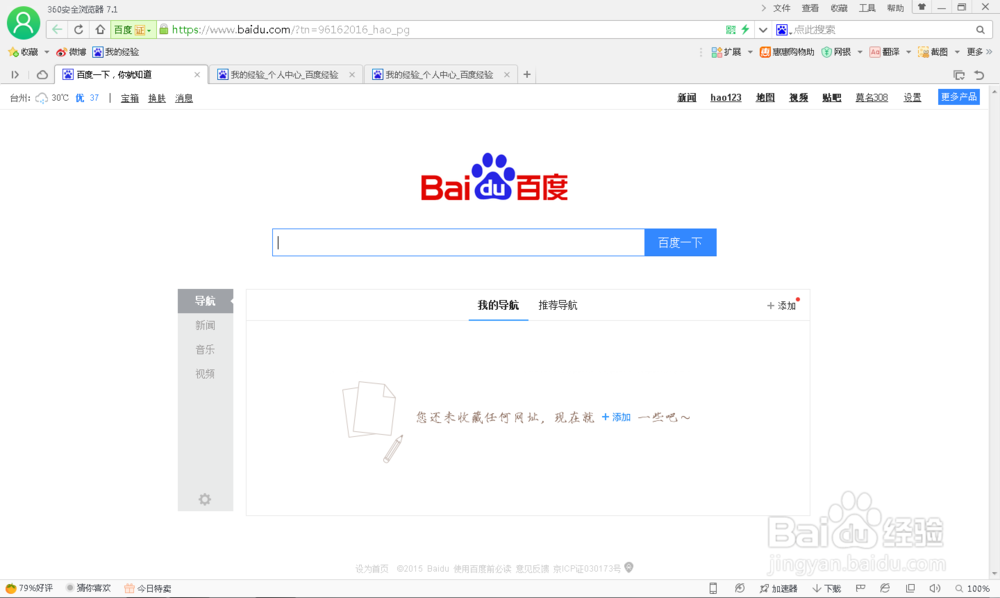Toggle sound with the speaker icon
This screenshot has height=598, width=1000.
935,588
